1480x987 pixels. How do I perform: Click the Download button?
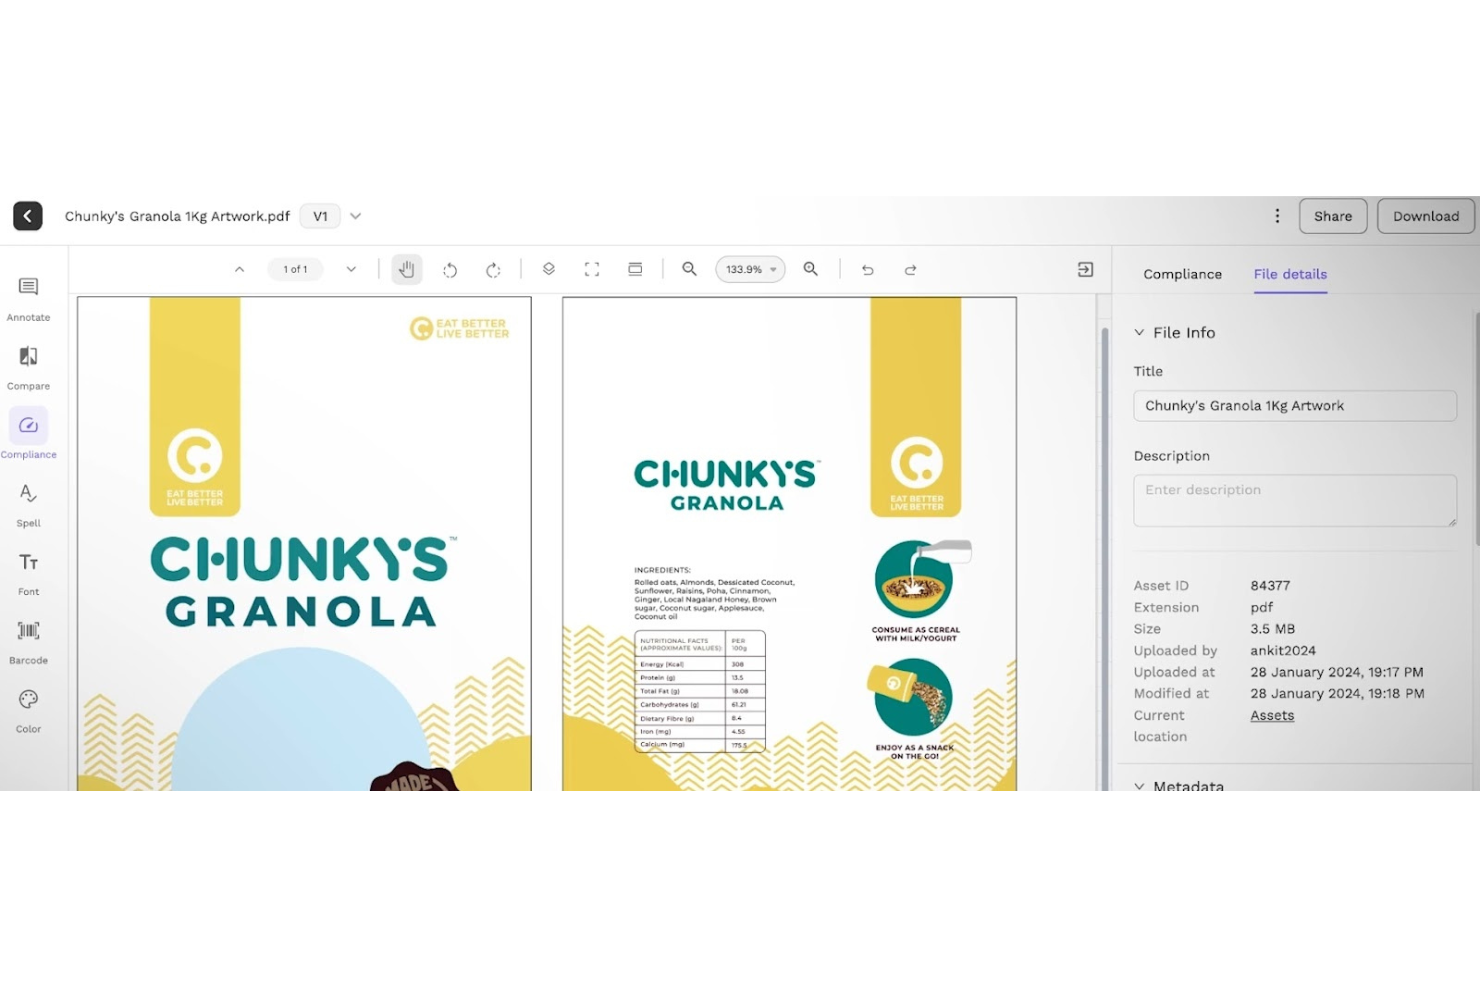click(1426, 216)
